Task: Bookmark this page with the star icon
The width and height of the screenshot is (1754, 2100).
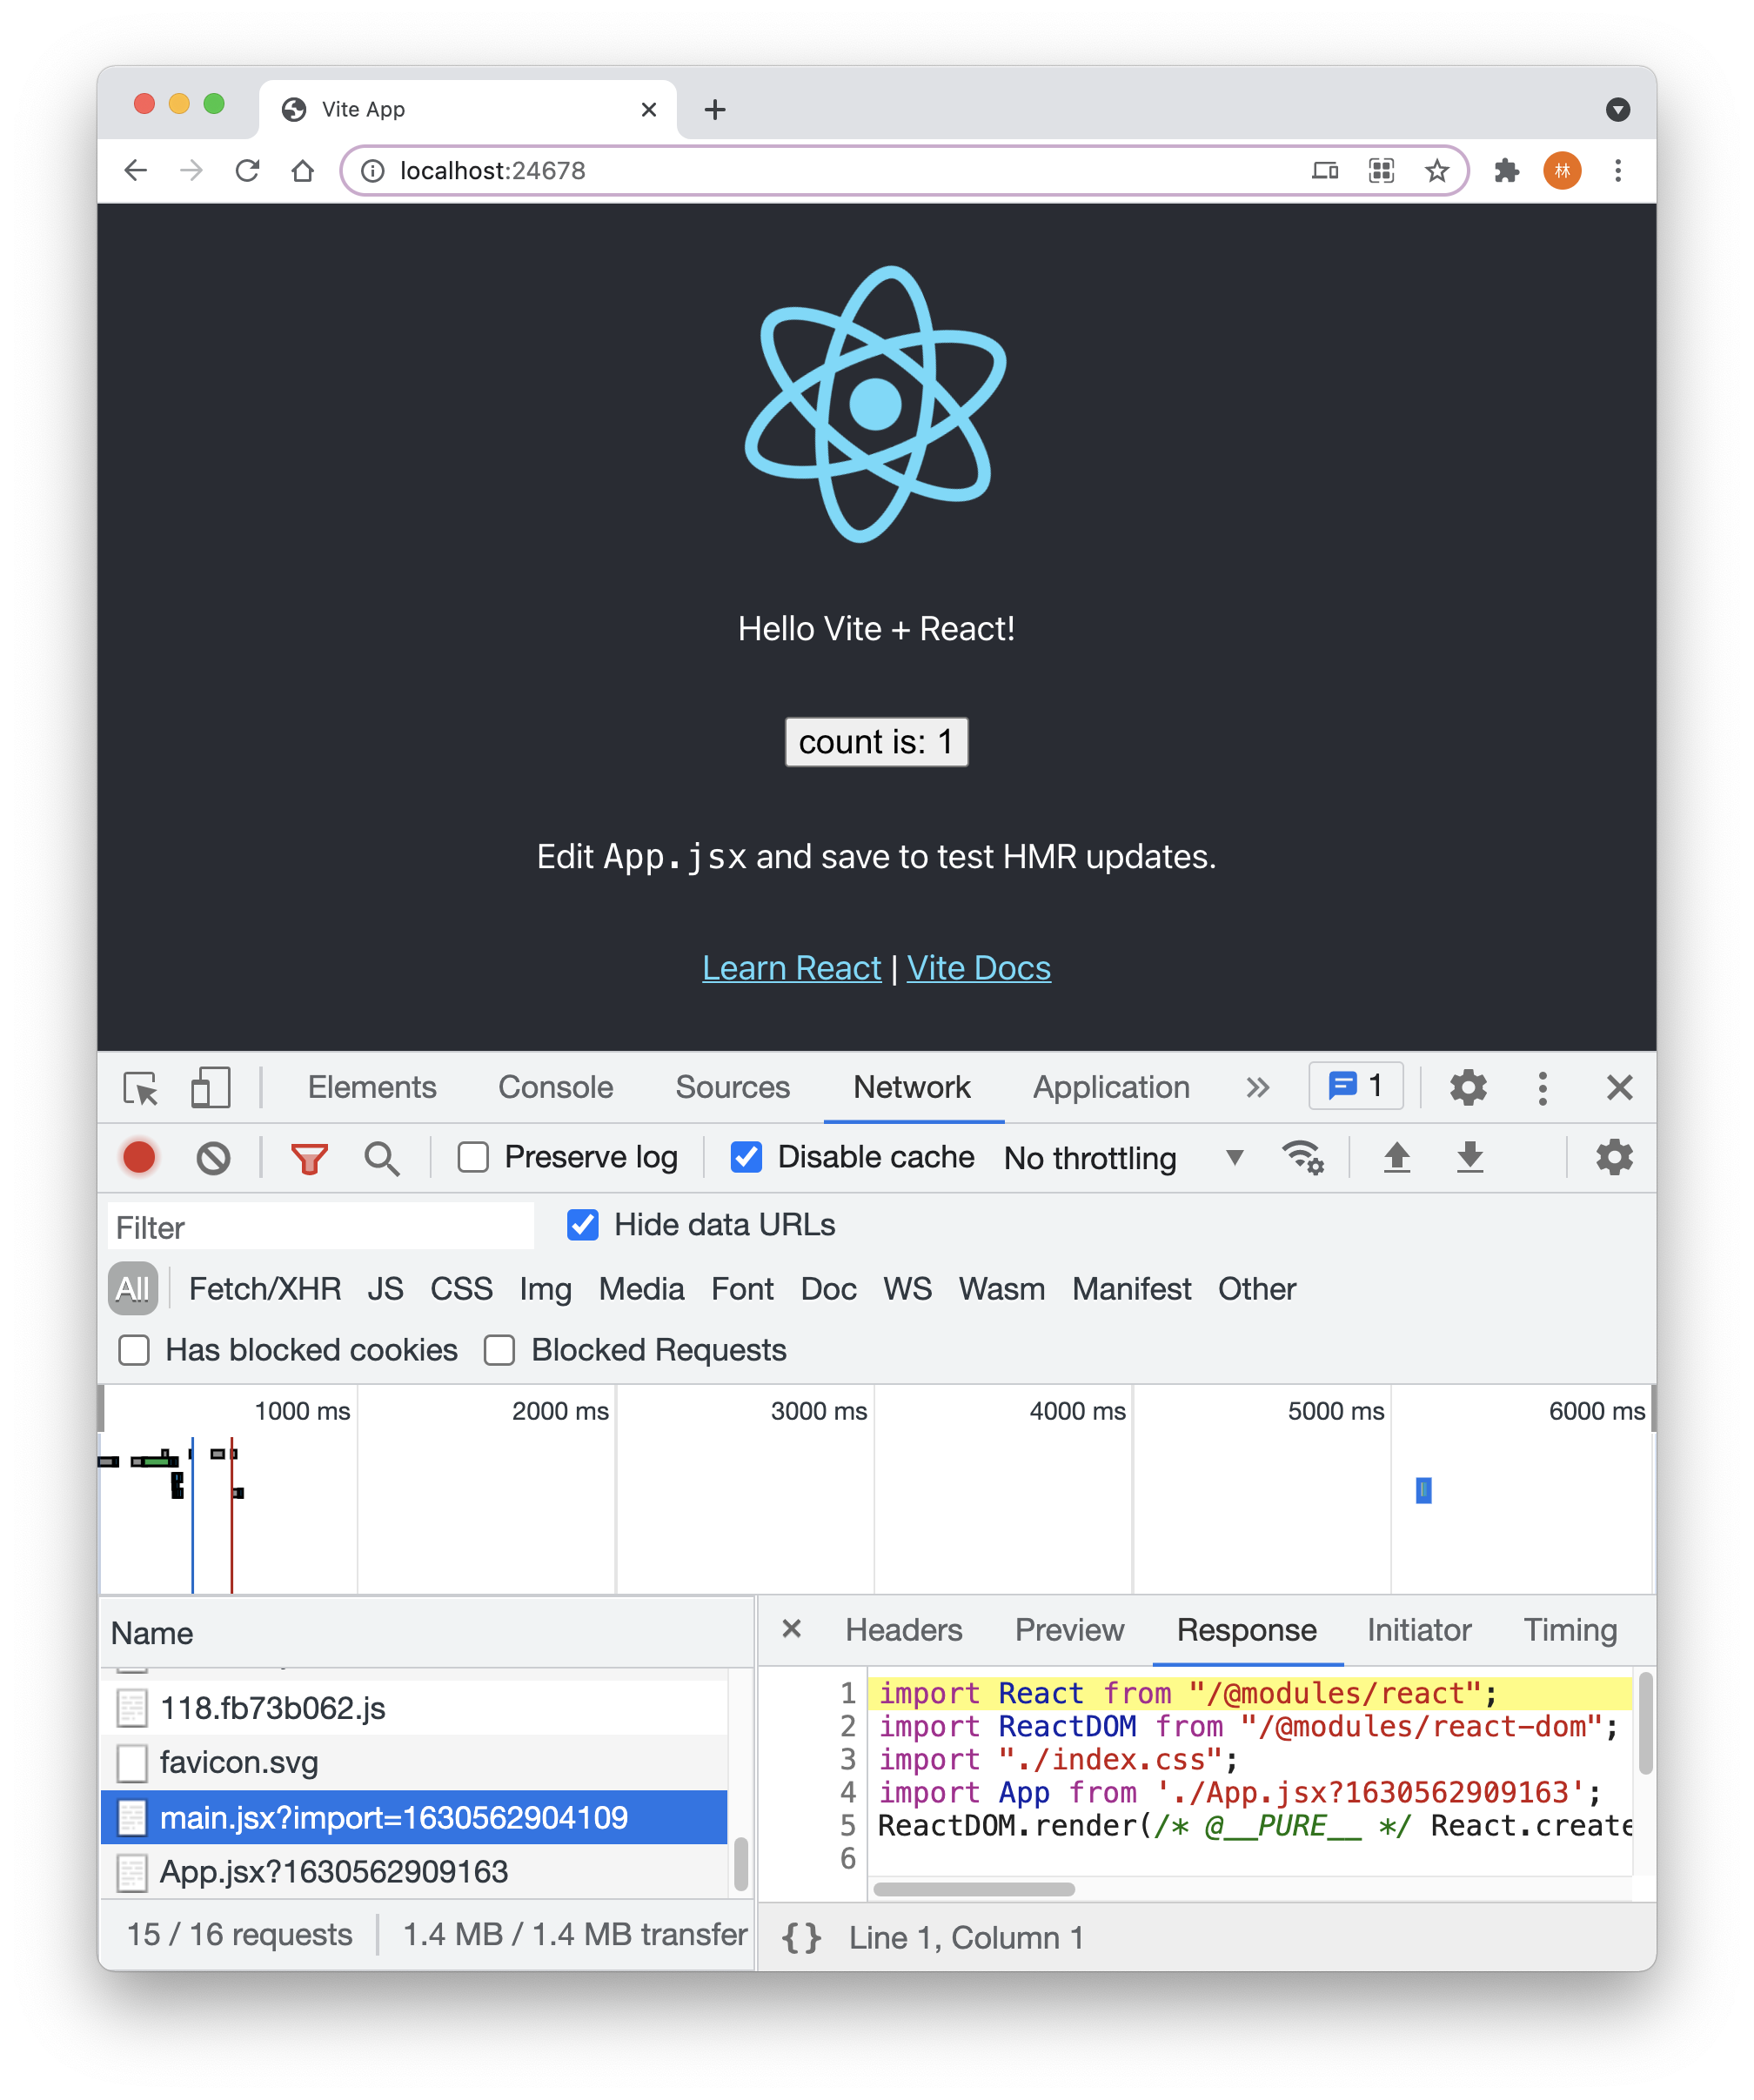Action: [1437, 171]
